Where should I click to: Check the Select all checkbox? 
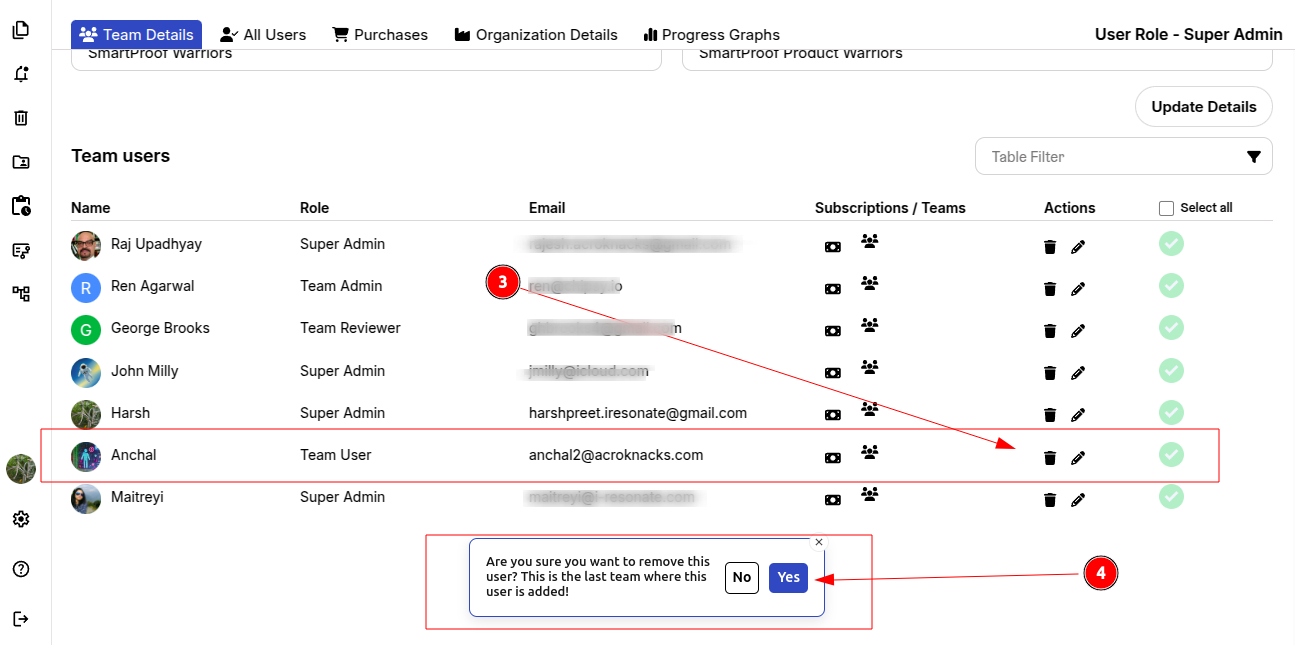pyautogui.click(x=1166, y=208)
